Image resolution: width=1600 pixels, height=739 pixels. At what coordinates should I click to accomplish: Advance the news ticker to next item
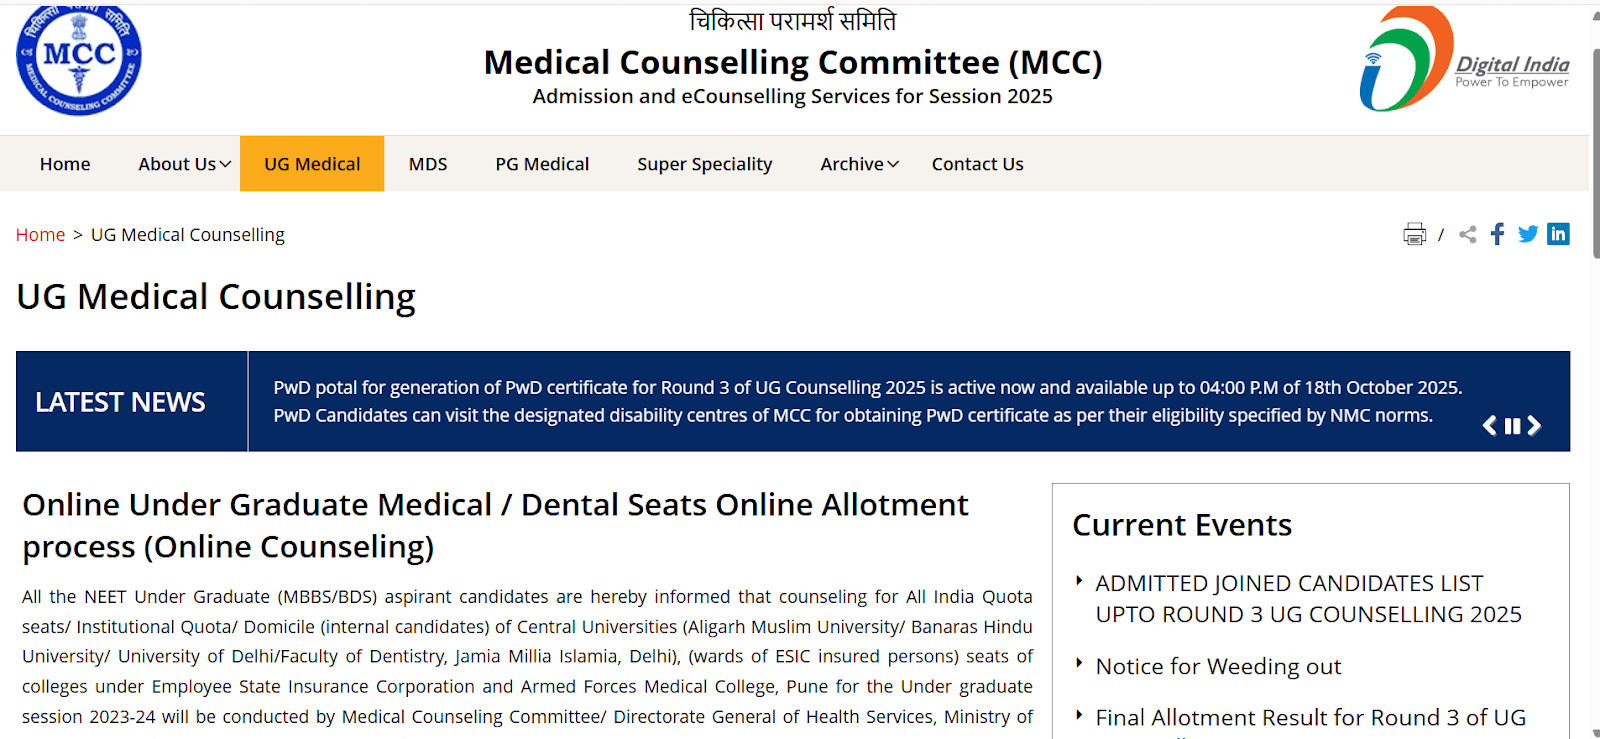click(x=1534, y=425)
